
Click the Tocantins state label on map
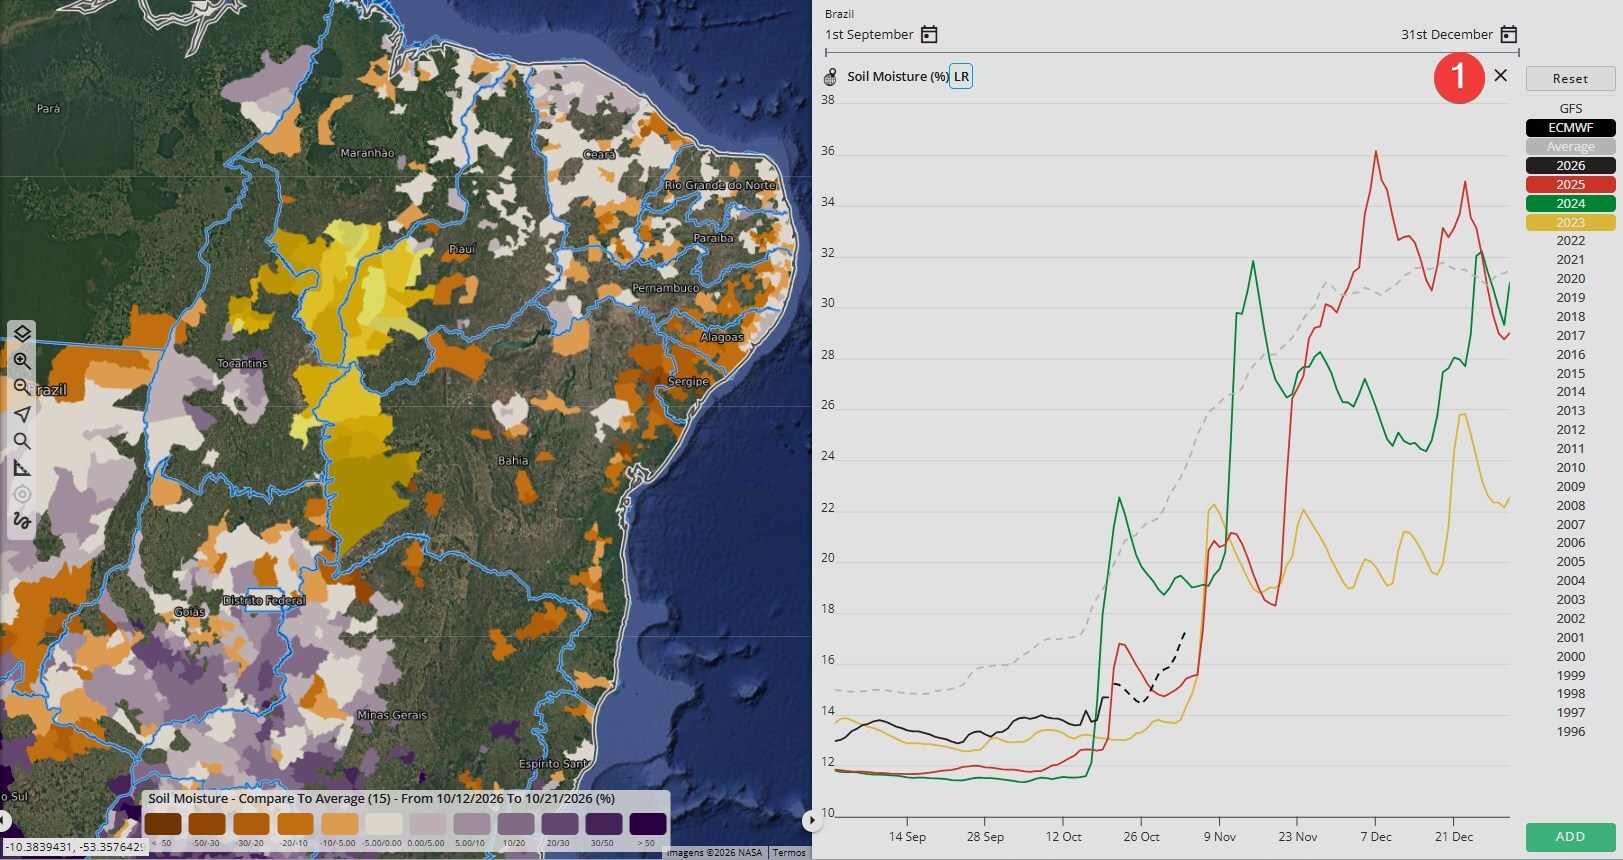(242, 363)
